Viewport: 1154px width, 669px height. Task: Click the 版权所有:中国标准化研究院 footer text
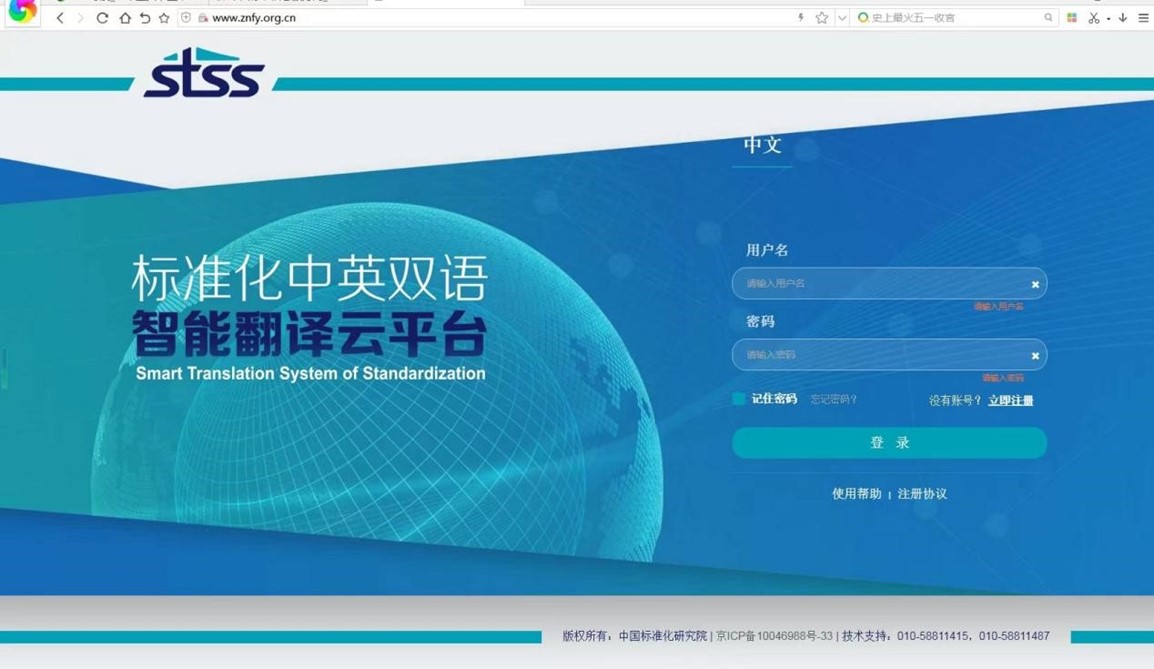634,636
